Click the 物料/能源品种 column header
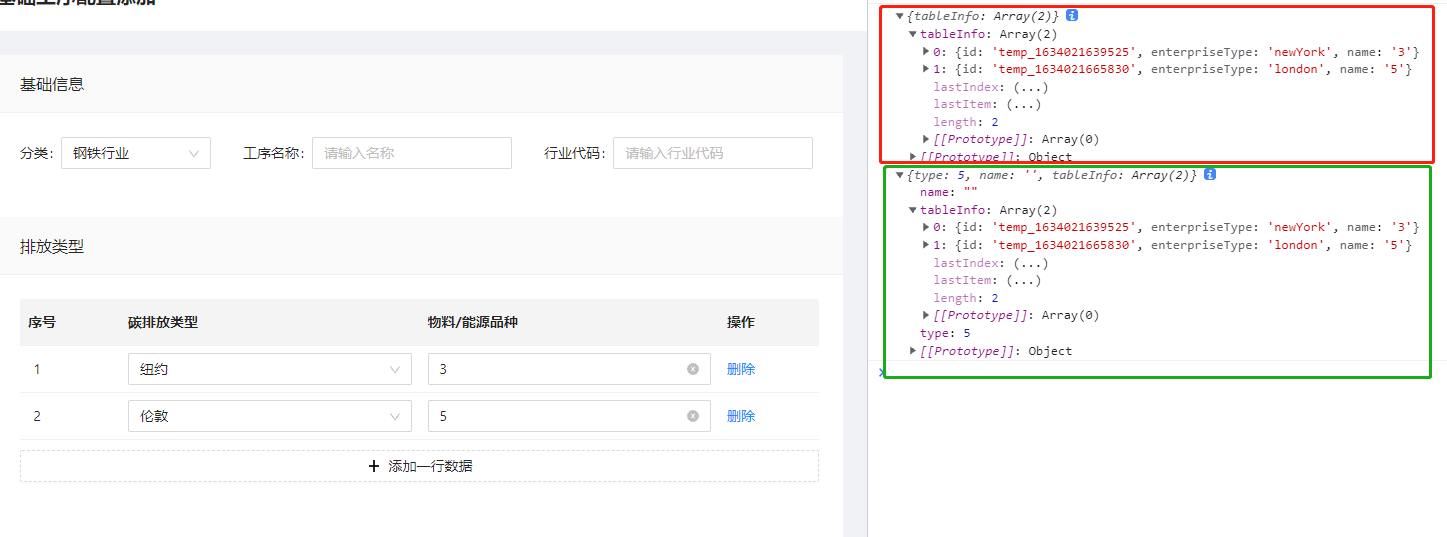This screenshot has height=537, width=1447. click(472, 322)
